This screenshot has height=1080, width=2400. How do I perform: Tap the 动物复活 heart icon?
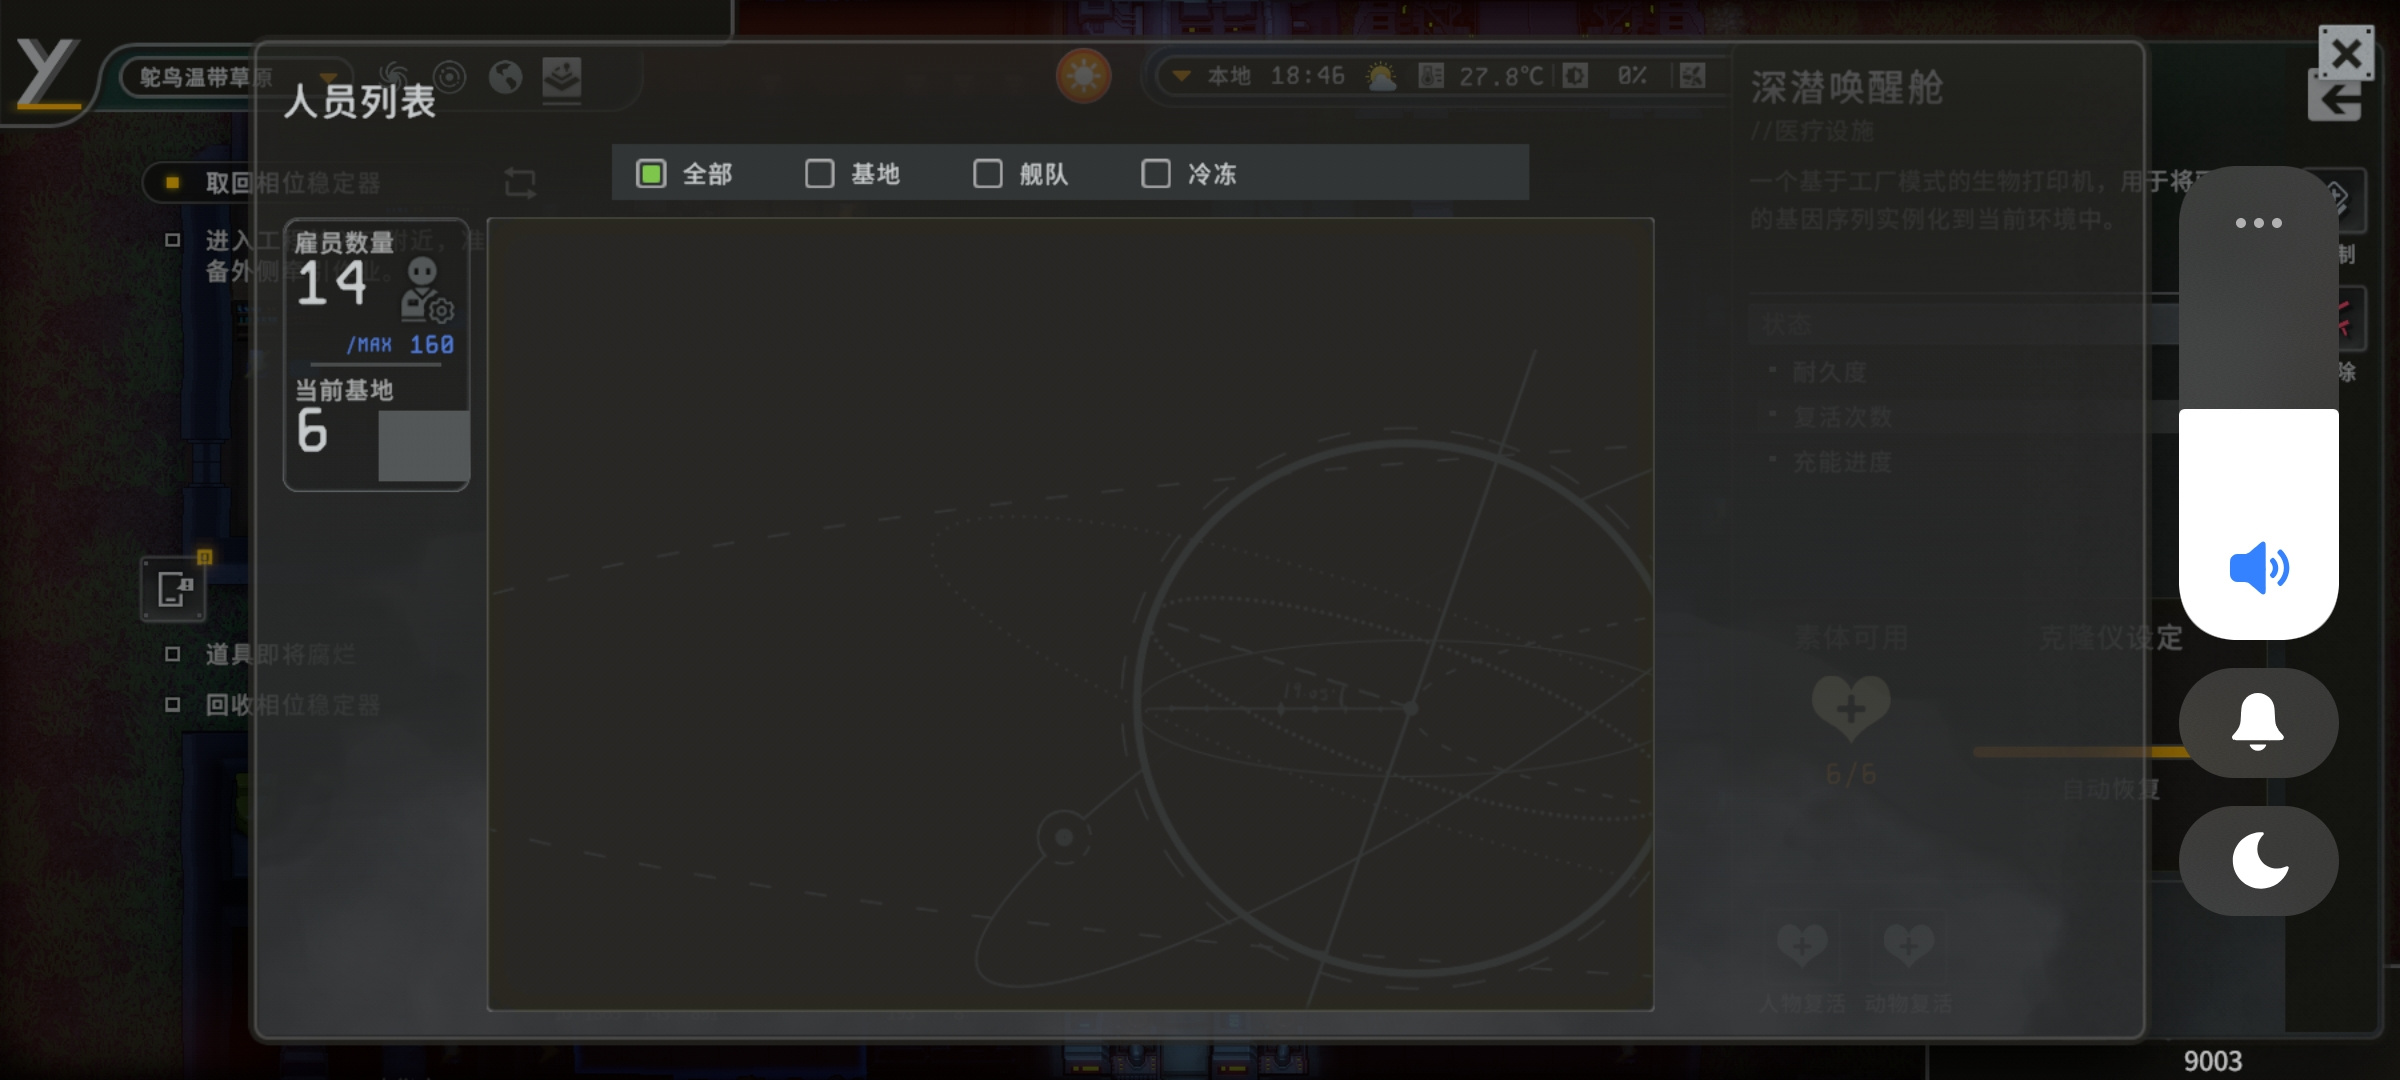coord(1908,946)
